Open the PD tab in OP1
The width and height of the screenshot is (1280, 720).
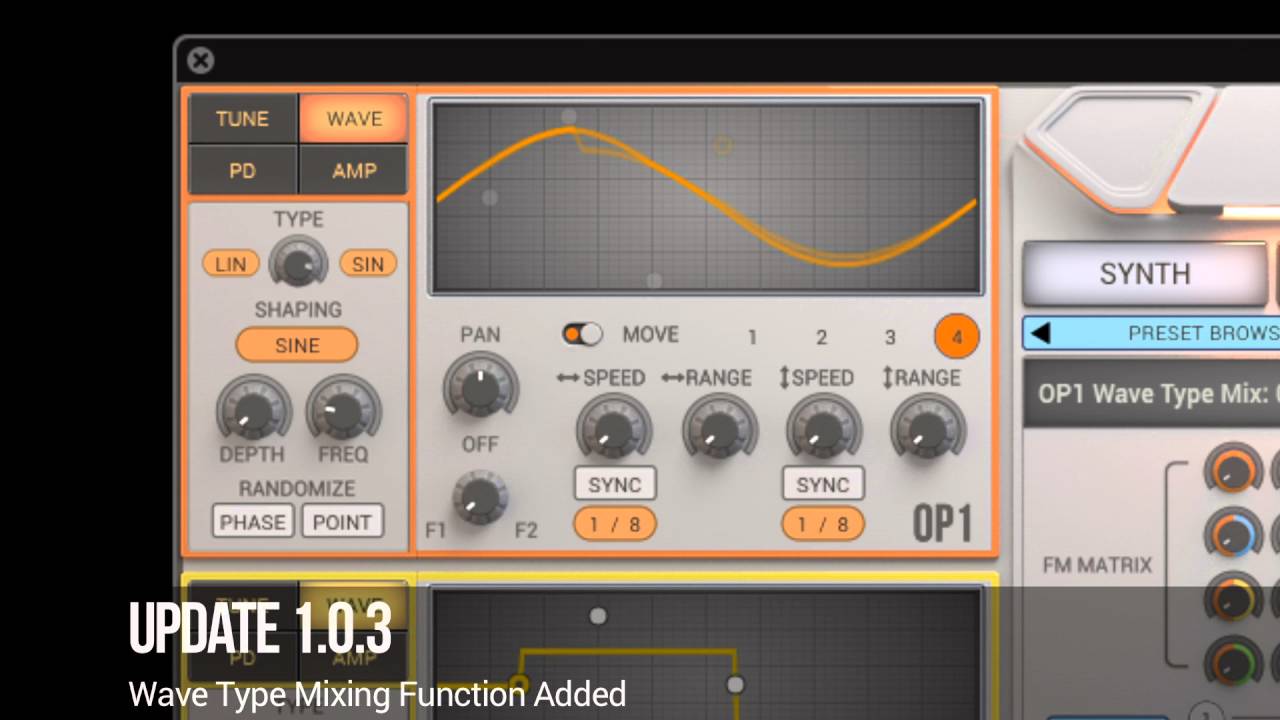242,170
